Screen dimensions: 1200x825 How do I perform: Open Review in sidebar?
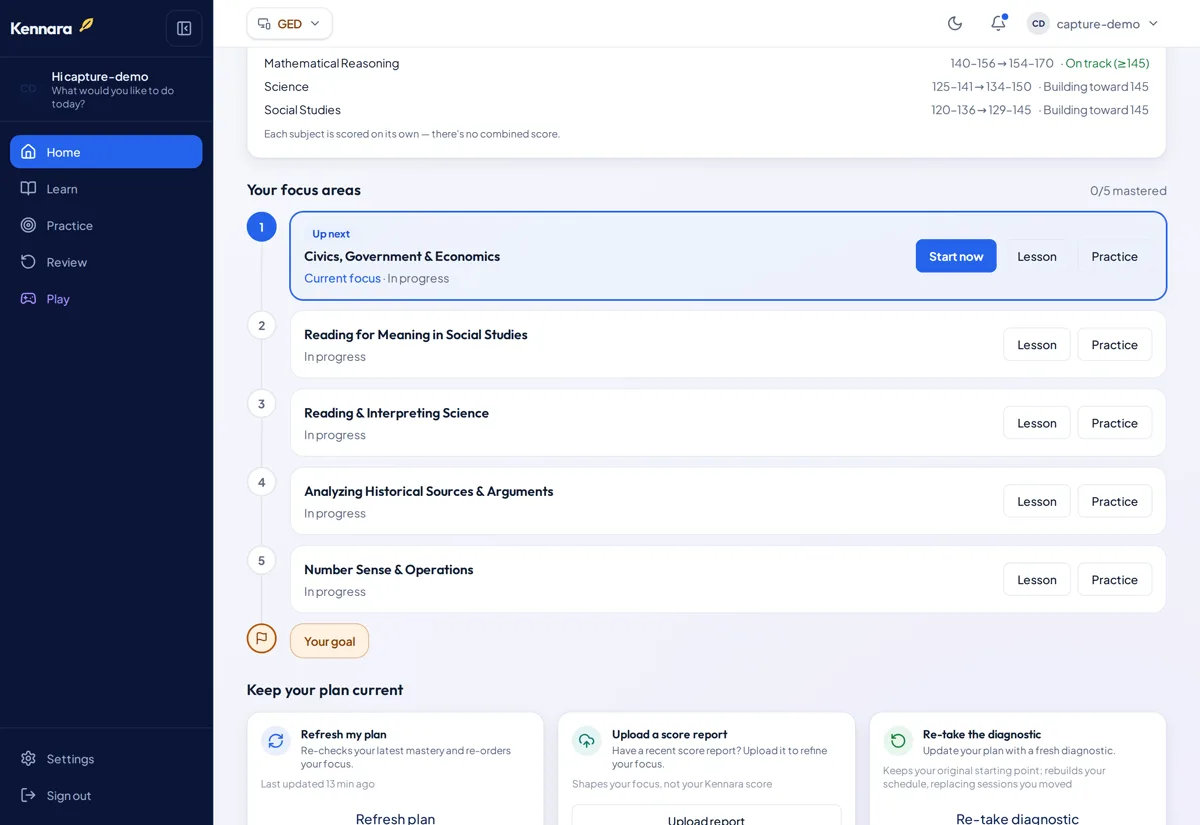(x=106, y=262)
